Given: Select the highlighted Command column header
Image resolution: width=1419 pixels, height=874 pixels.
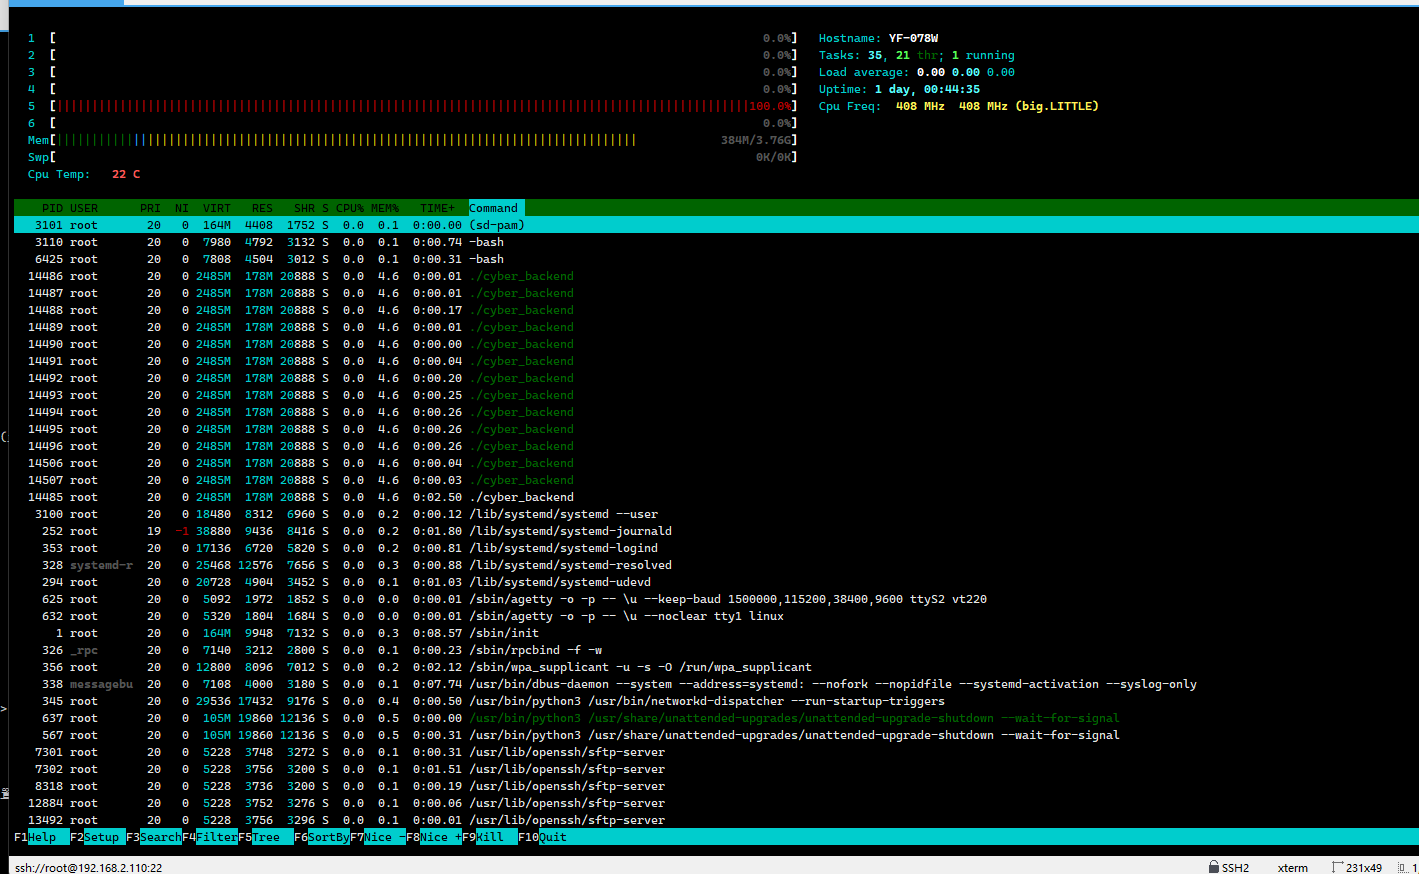Looking at the screenshot, I should point(494,208).
